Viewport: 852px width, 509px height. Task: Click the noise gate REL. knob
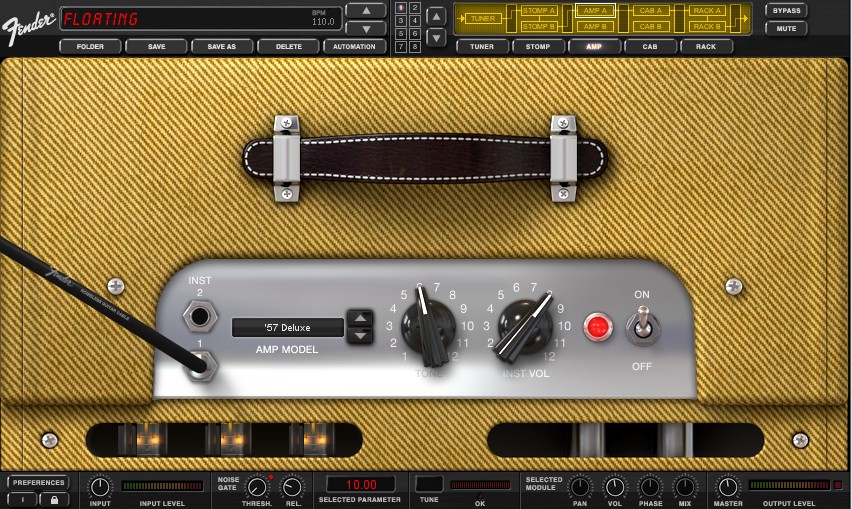(x=293, y=487)
